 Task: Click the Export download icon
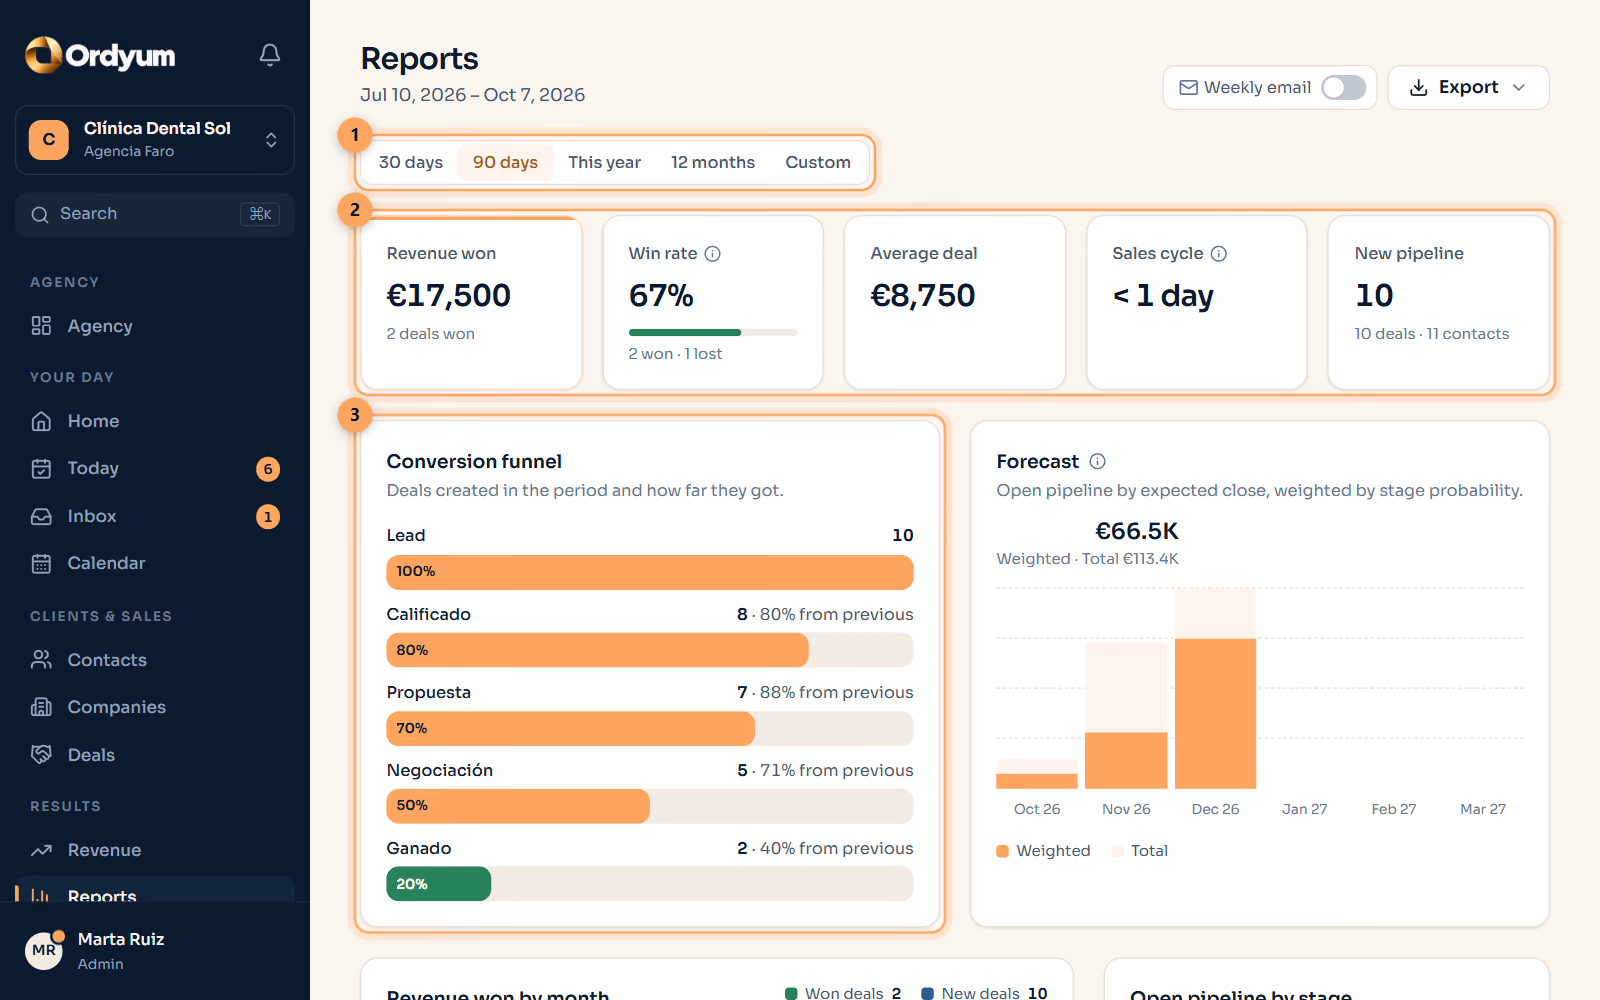(1418, 88)
